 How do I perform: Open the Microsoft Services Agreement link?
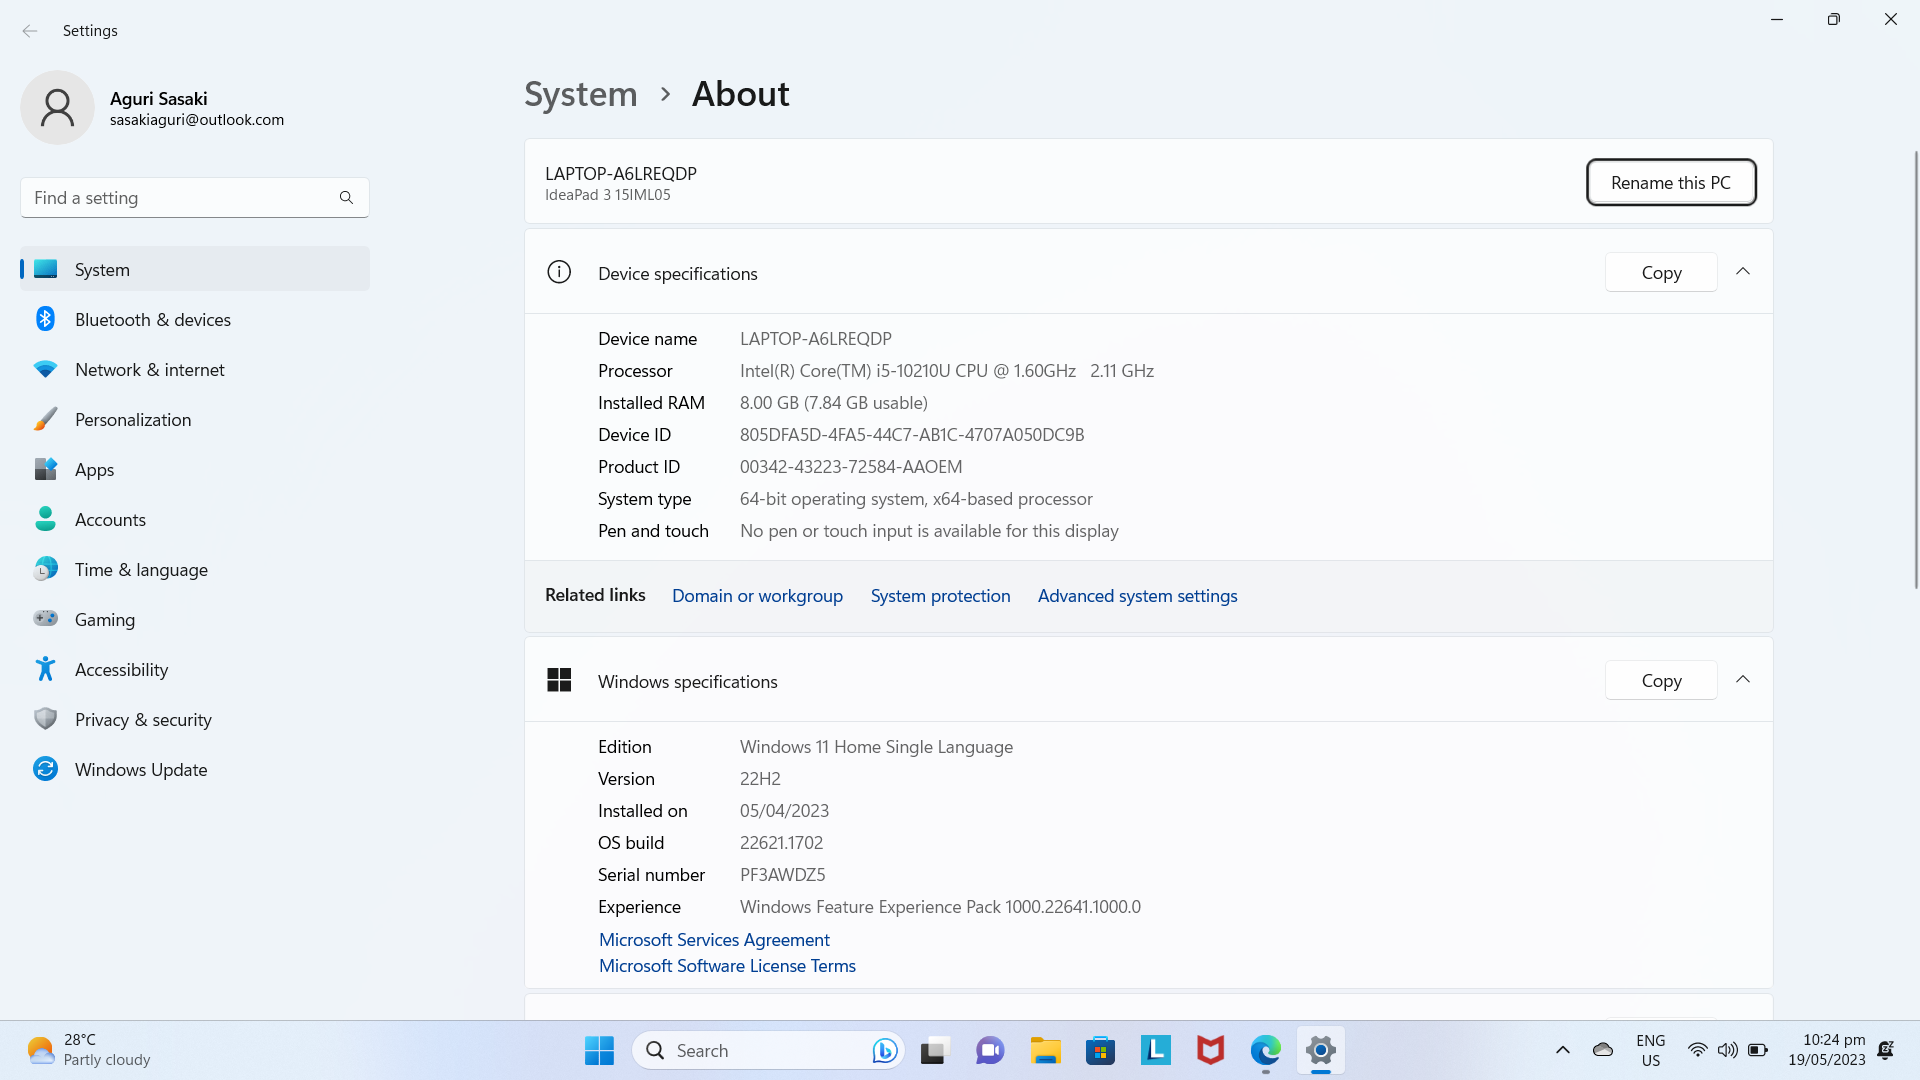(713, 939)
